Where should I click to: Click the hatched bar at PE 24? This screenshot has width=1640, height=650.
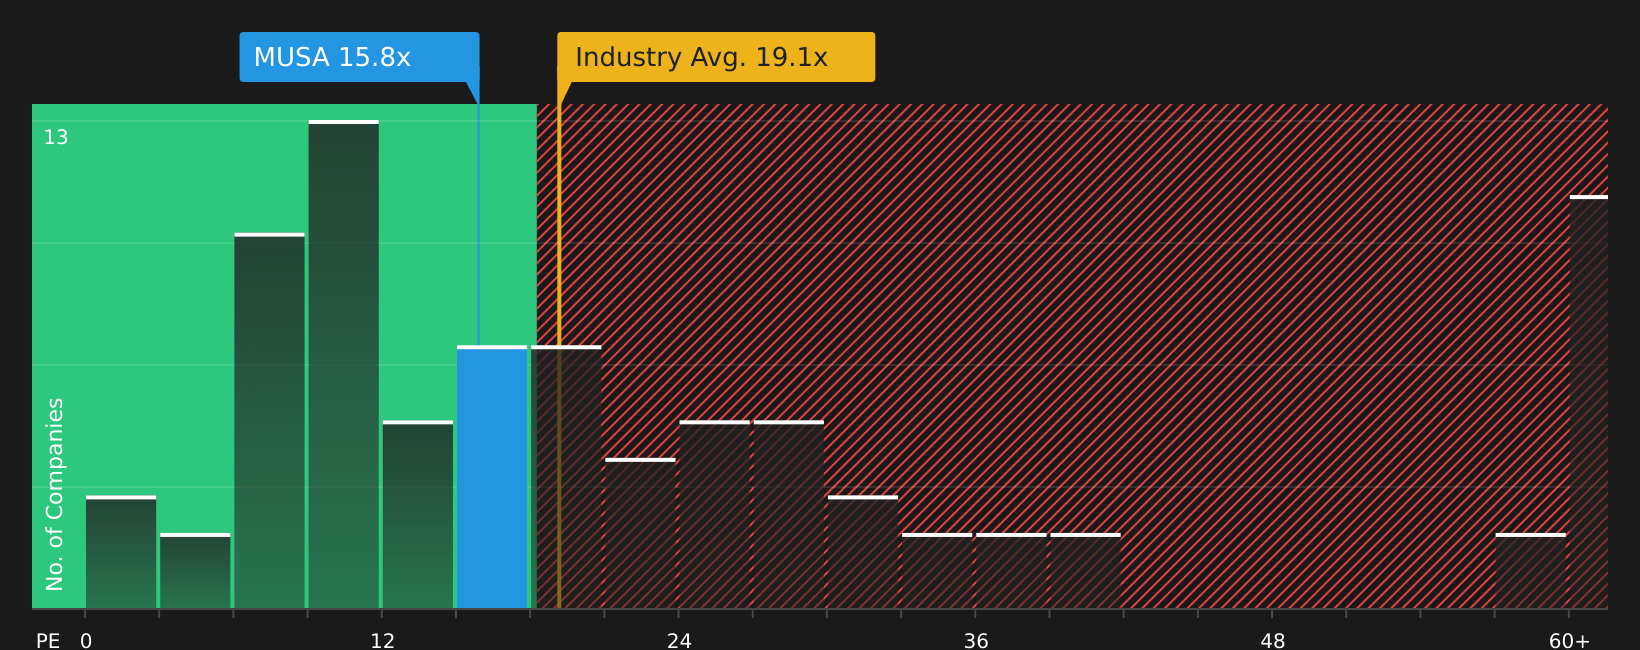[714, 515]
